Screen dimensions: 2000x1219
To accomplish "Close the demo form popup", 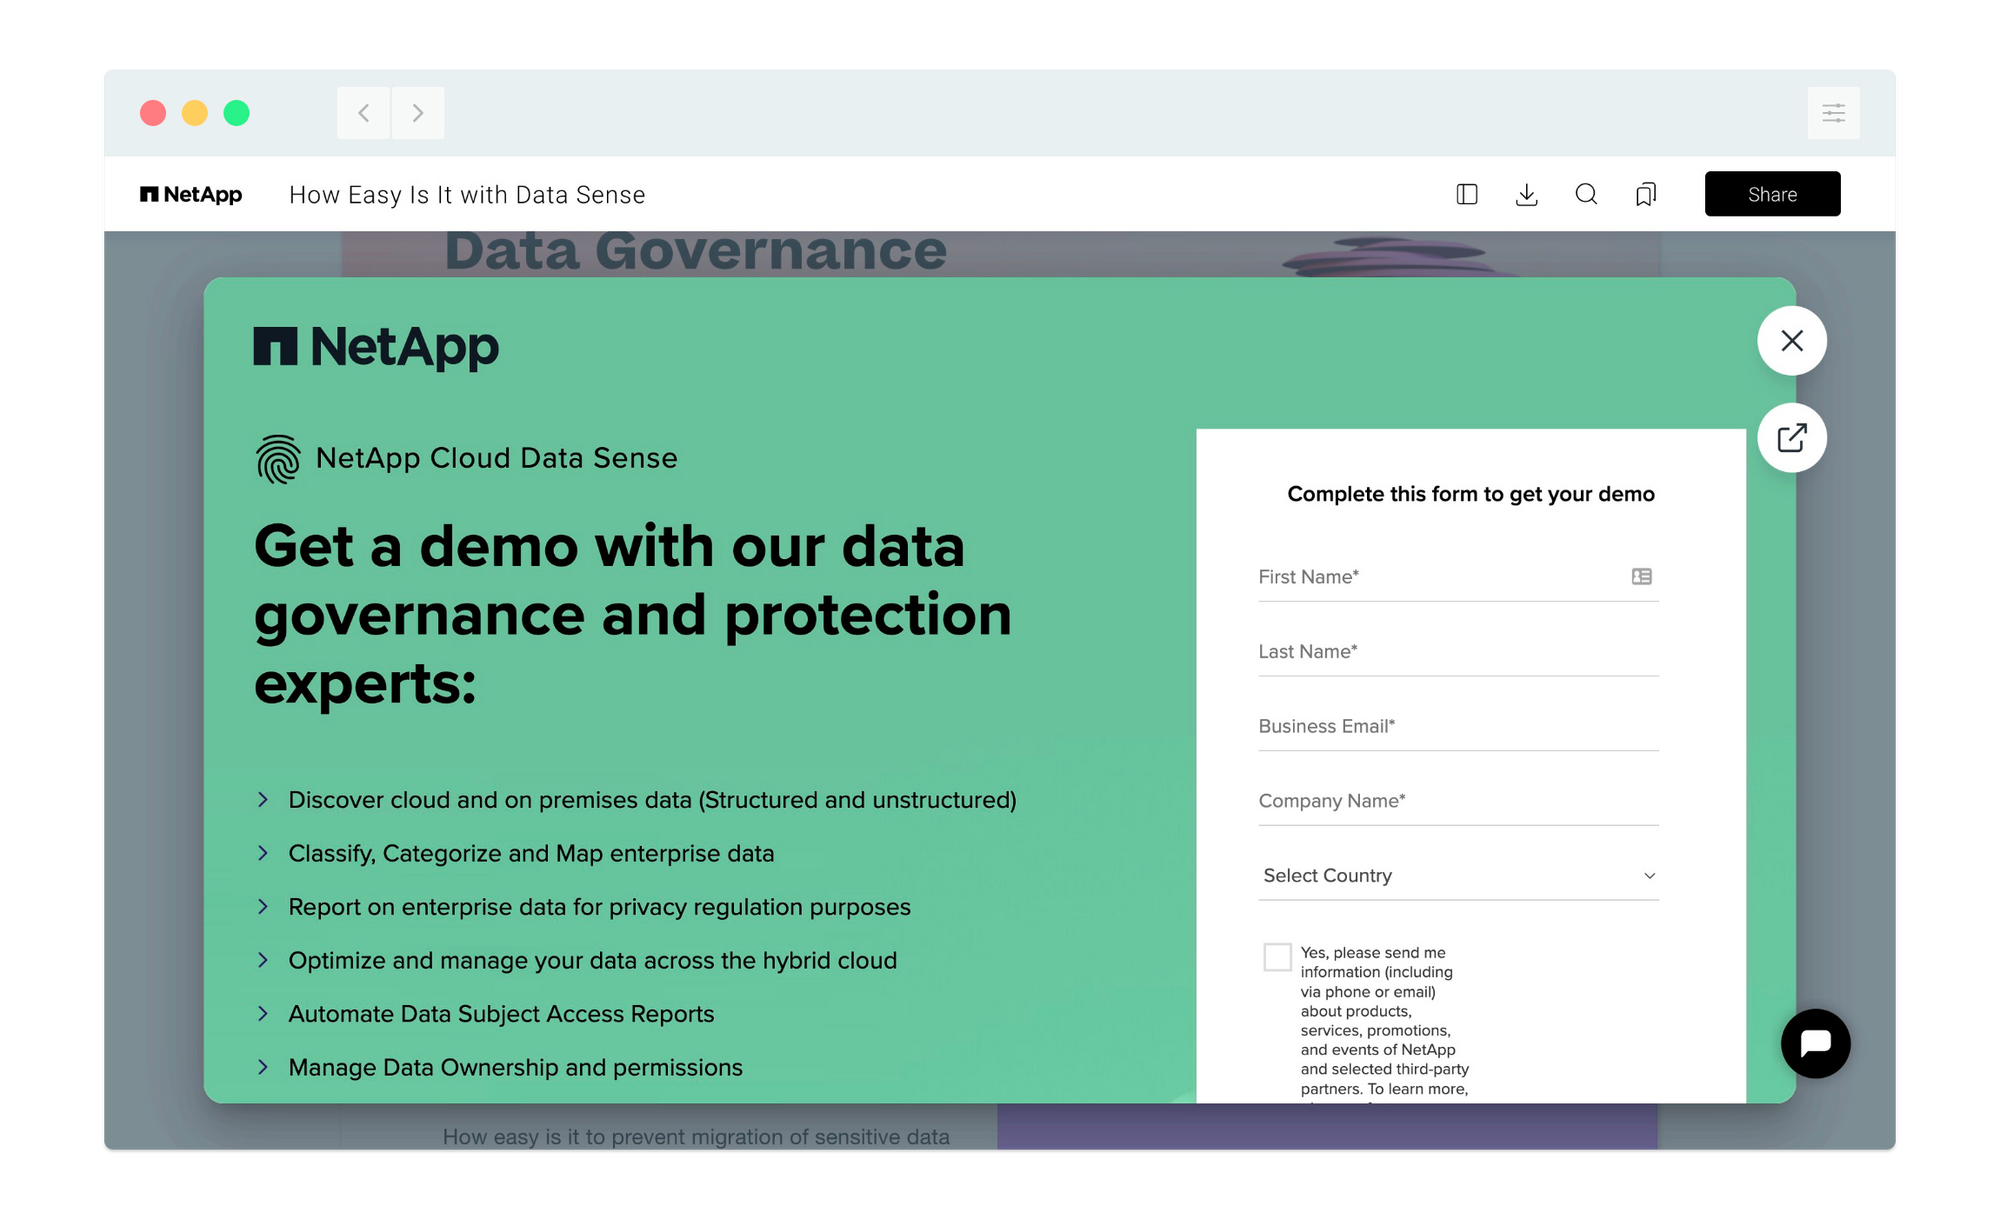I will (x=1792, y=341).
